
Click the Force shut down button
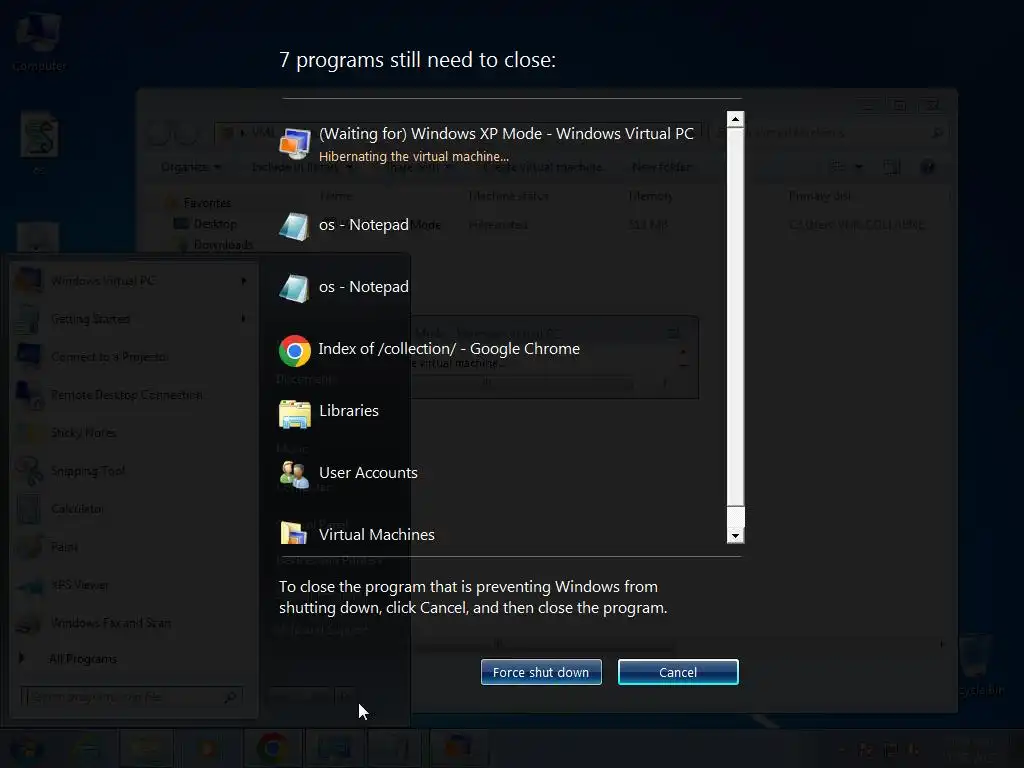(x=541, y=672)
